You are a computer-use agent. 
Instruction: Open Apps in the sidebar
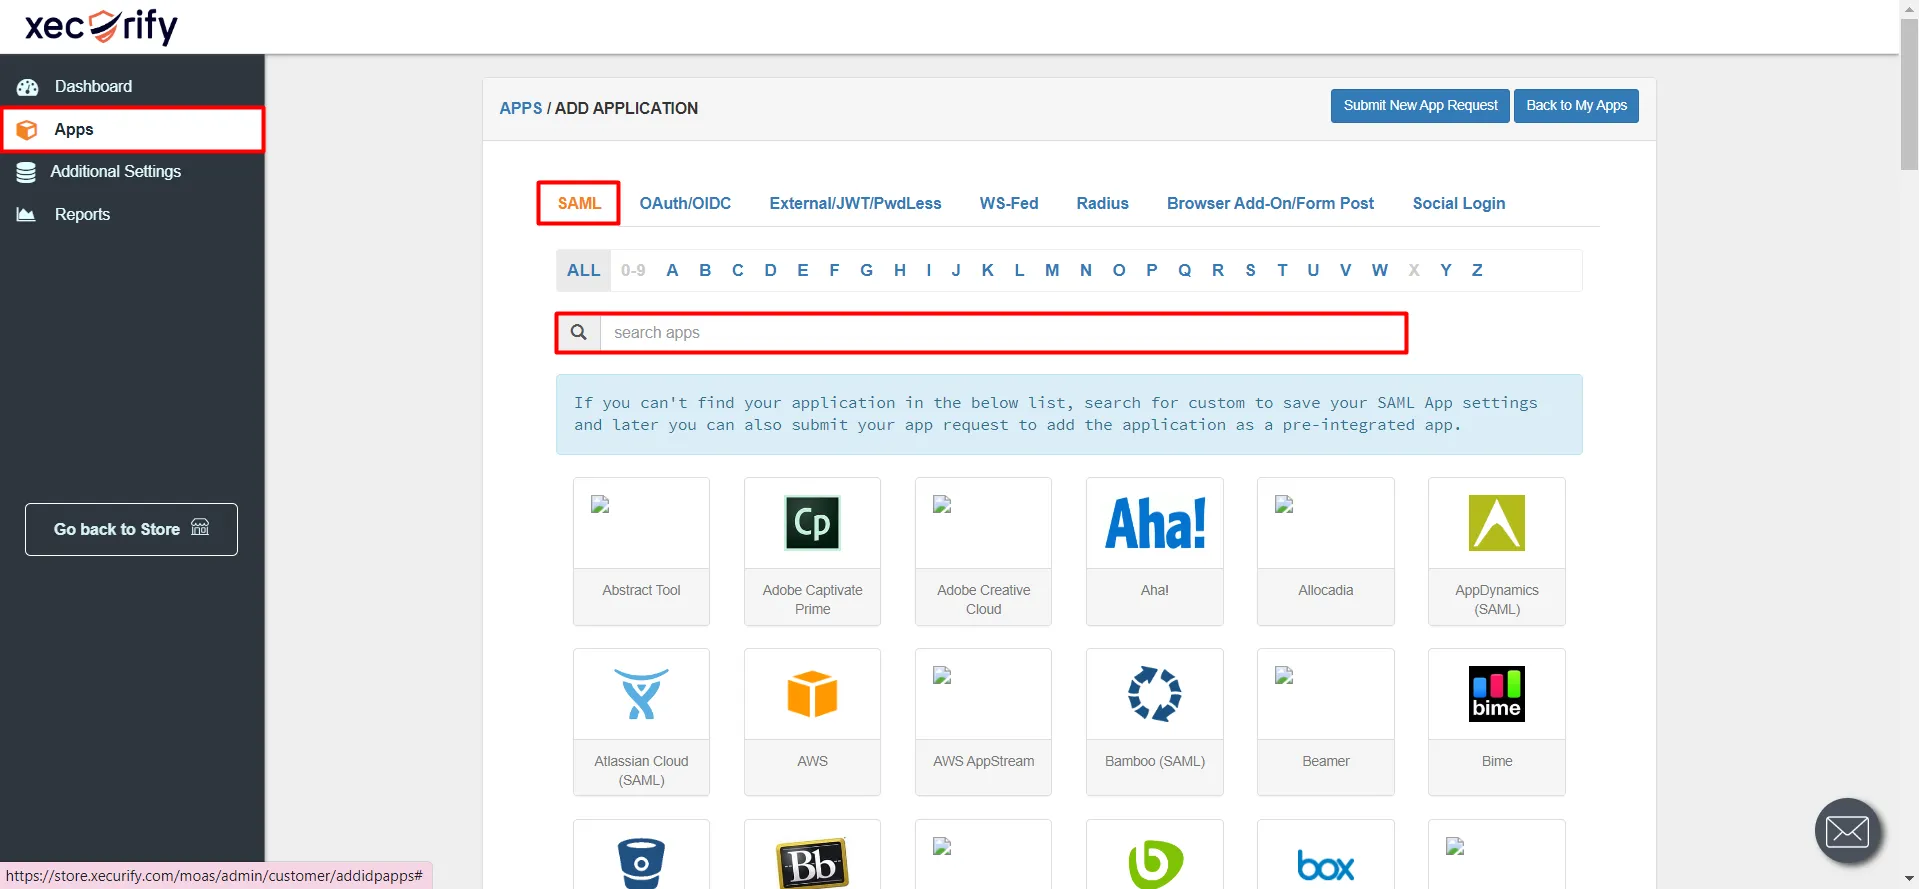click(x=132, y=130)
